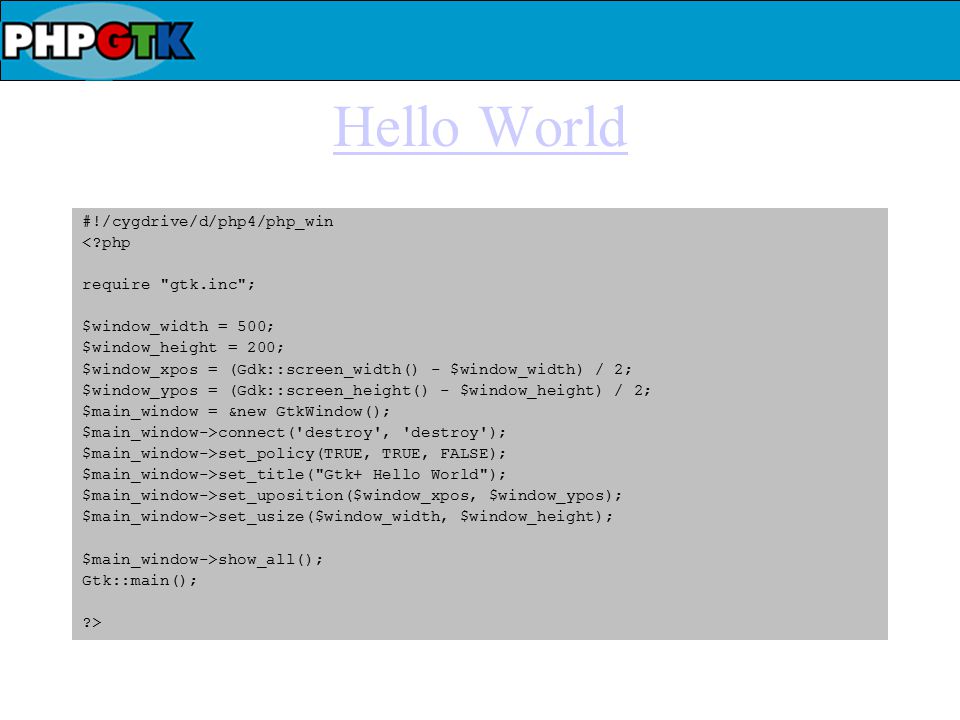The width and height of the screenshot is (960, 720).
Task: Click the Gtk::main(); line
Action: point(140,580)
